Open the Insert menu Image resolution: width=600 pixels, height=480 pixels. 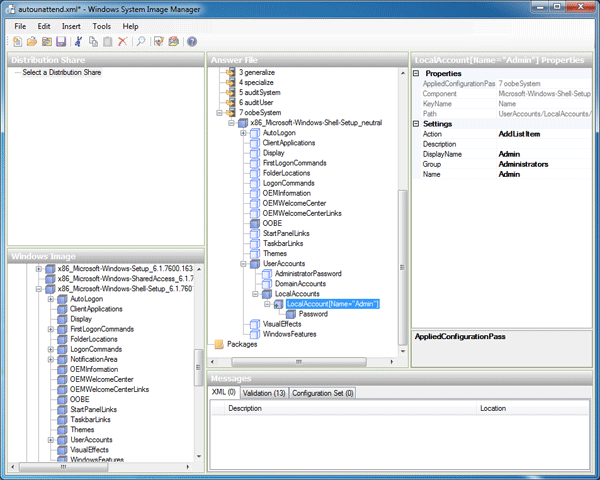tap(71, 25)
